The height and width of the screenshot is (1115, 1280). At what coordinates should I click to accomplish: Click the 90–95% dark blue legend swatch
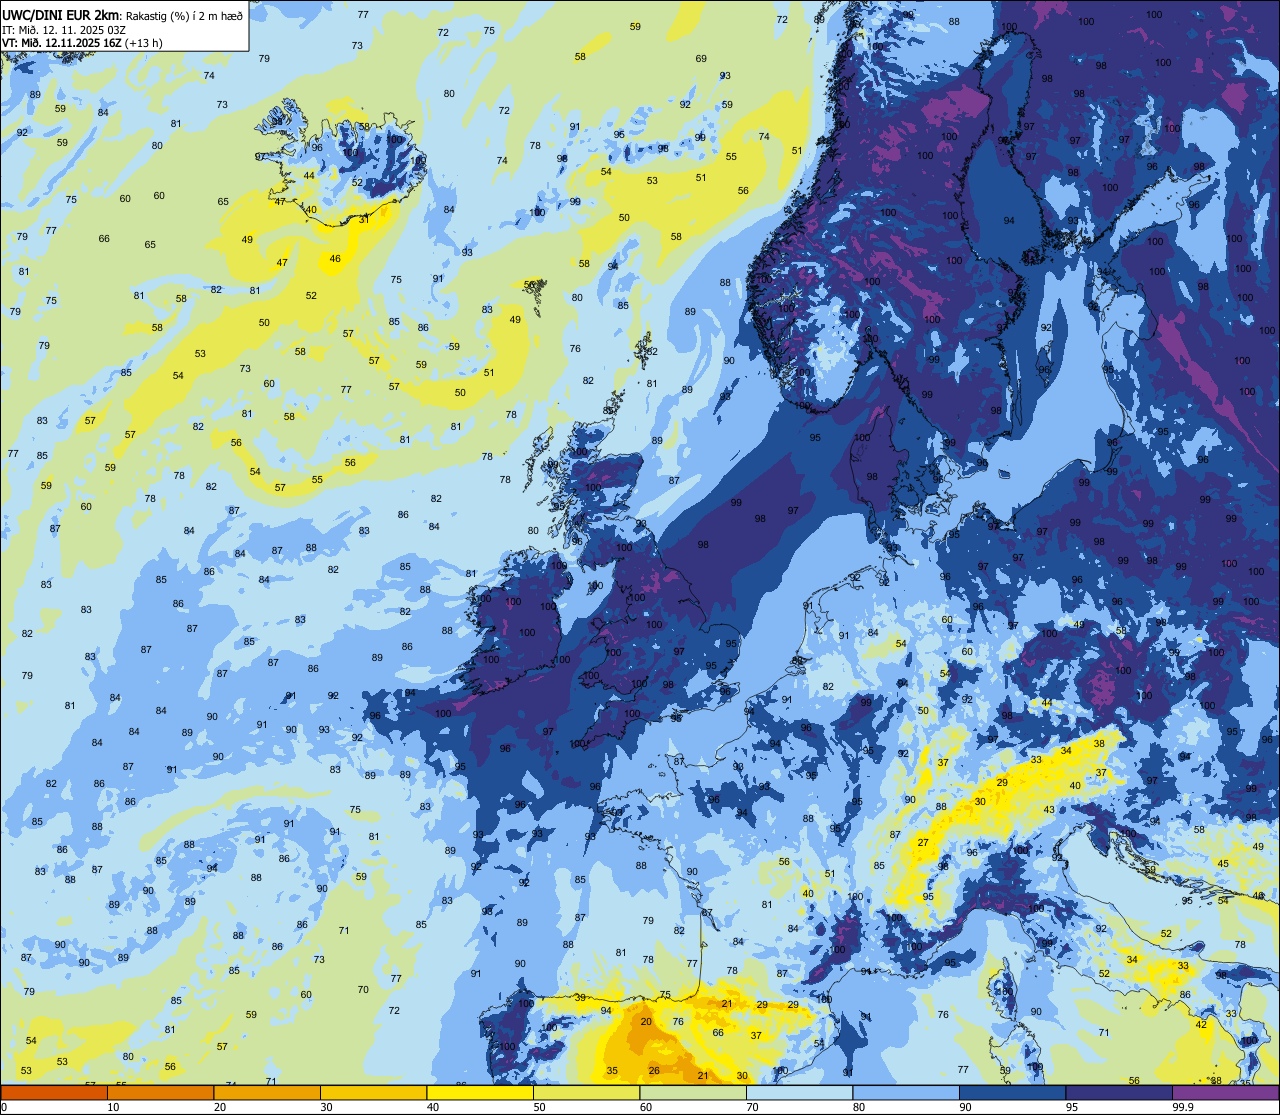(1012, 1092)
